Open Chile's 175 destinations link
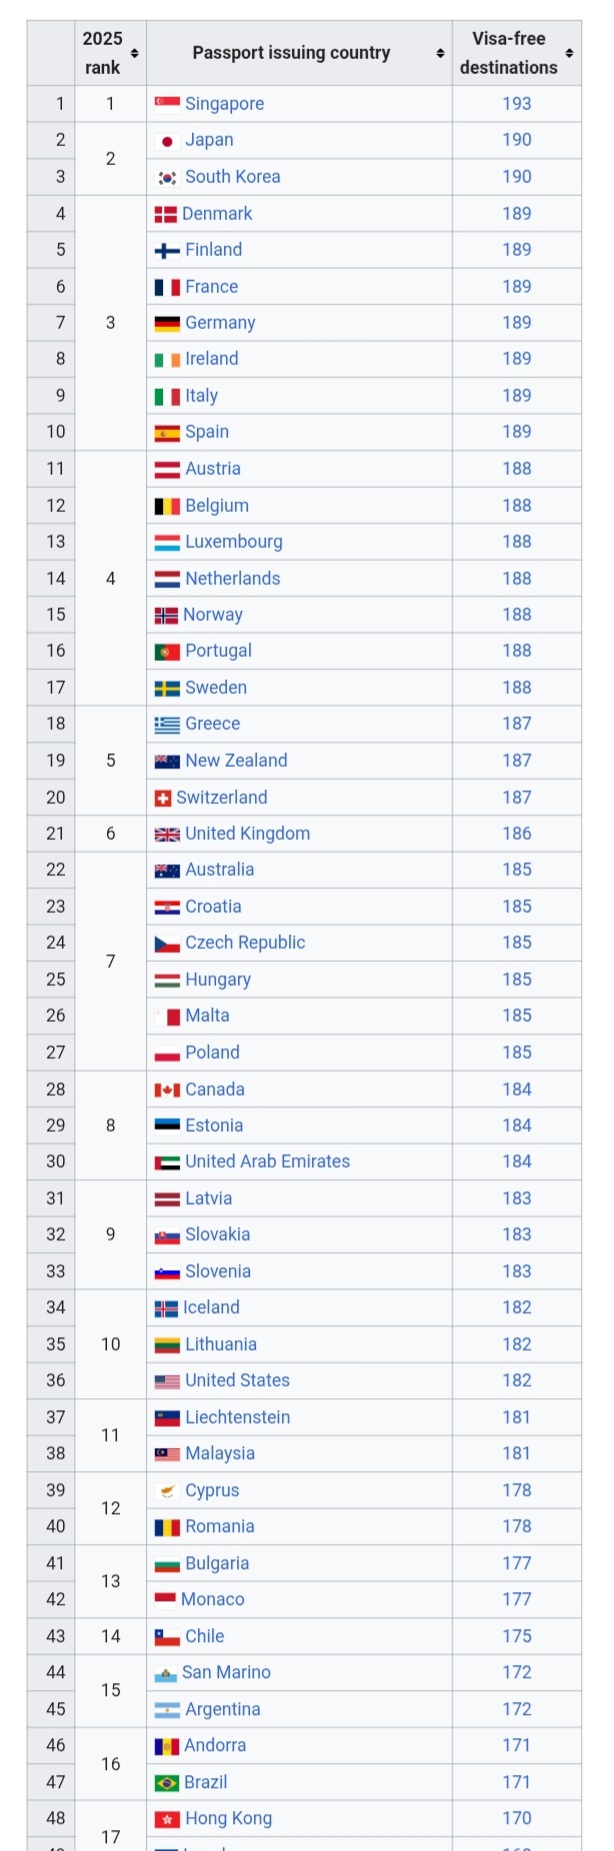This screenshot has height=1851, width=614. coord(517,1637)
